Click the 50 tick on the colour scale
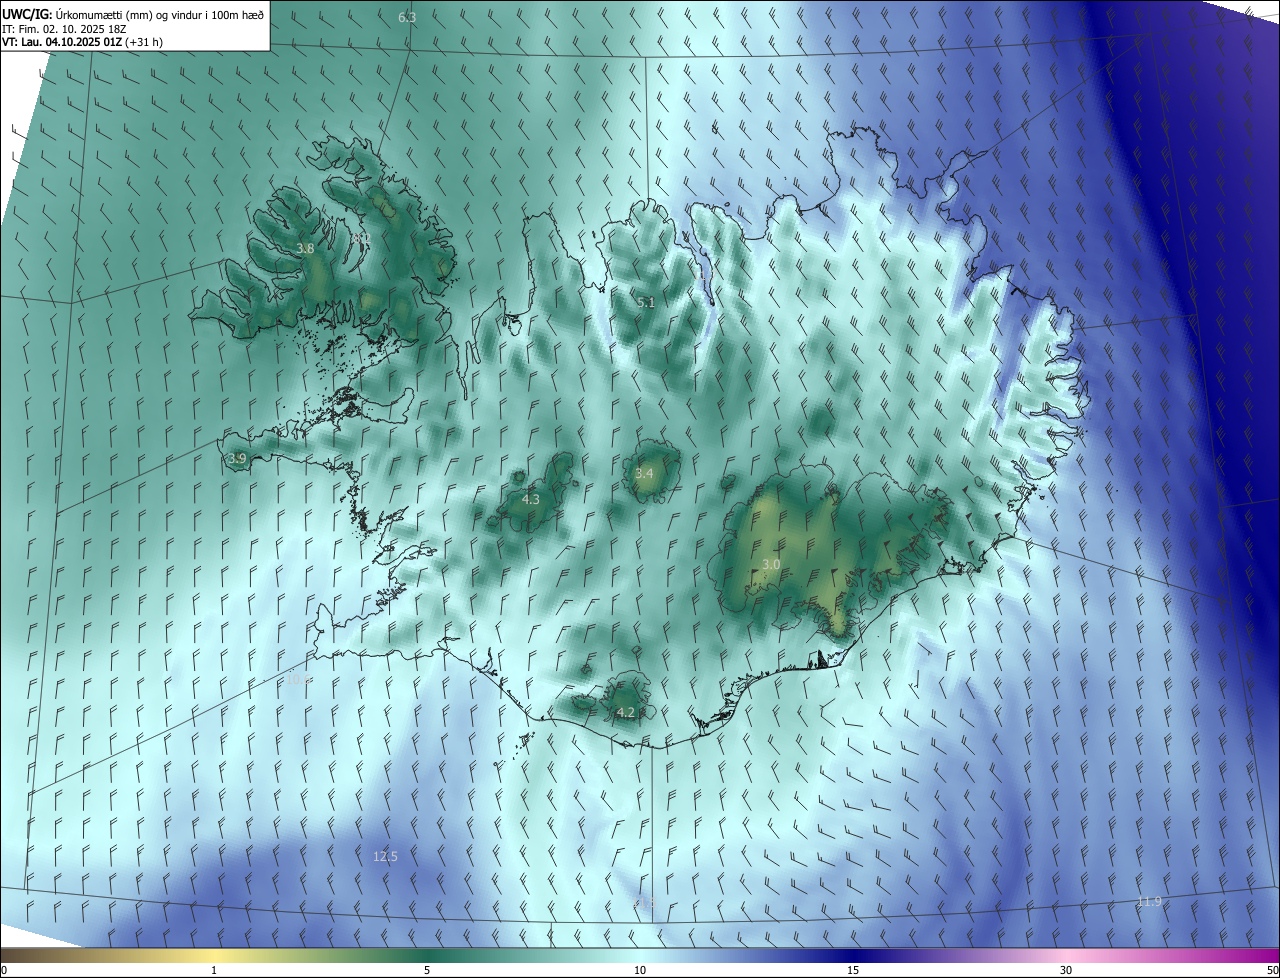 click(x=1272, y=970)
